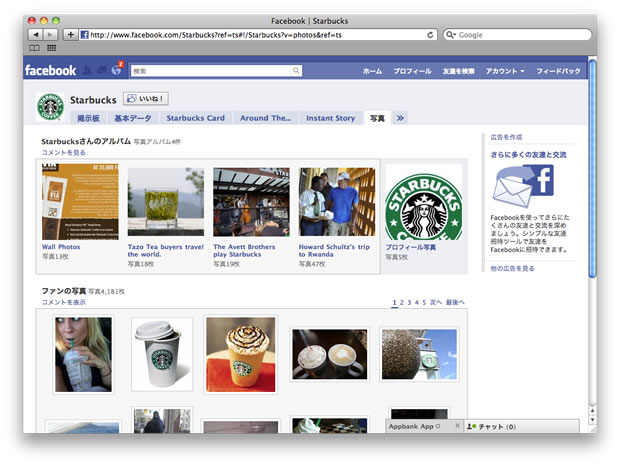Add bookmark with the plus button
The height and width of the screenshot is (465, 620).
pos(70,35)
